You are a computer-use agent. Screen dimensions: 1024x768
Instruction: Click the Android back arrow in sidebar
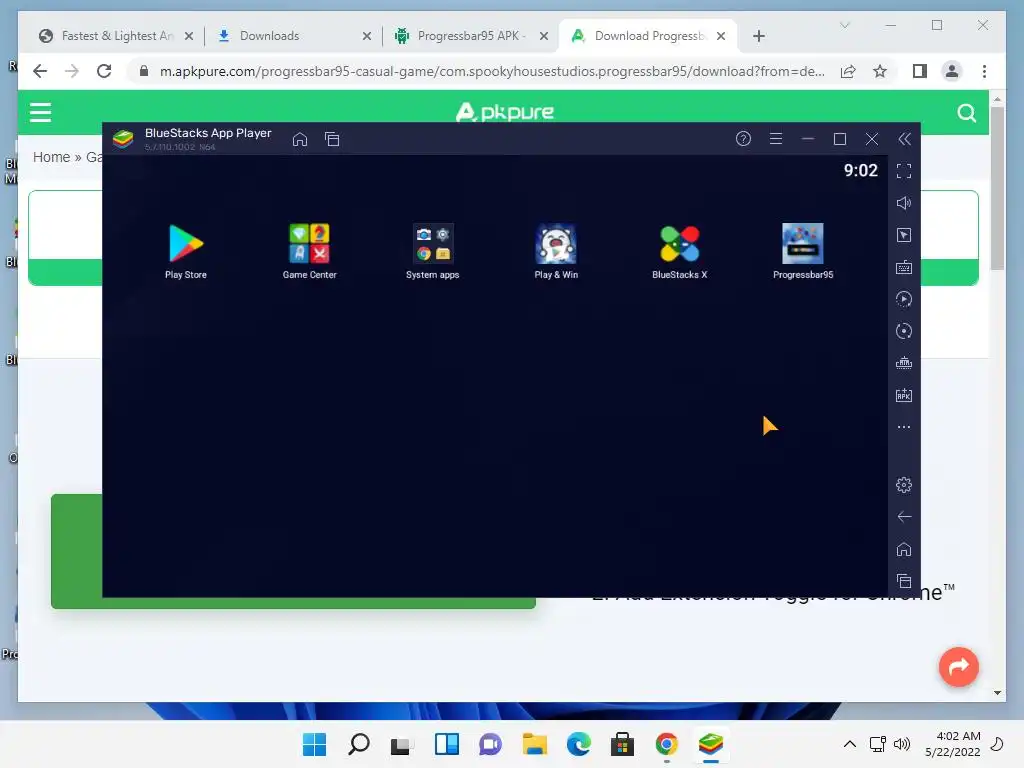[904, 517]
